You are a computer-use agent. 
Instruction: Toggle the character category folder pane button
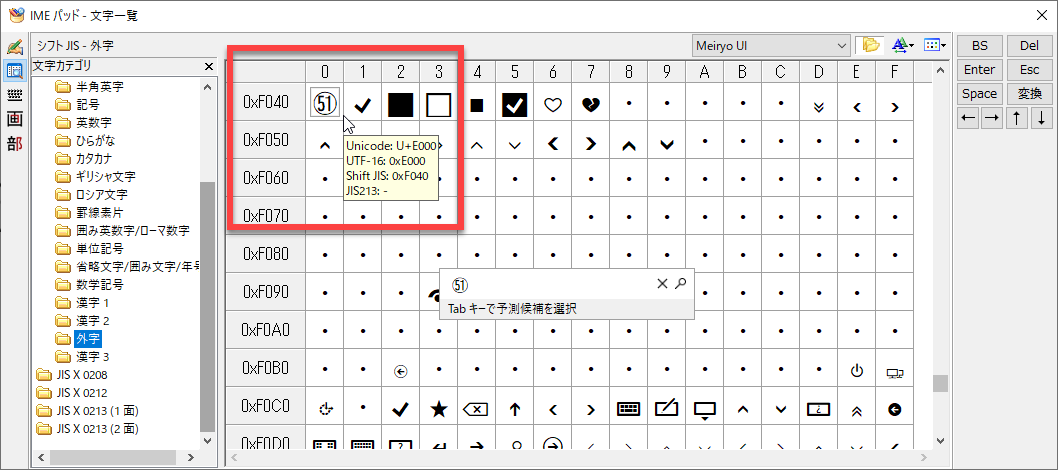[x=869, y=45]
